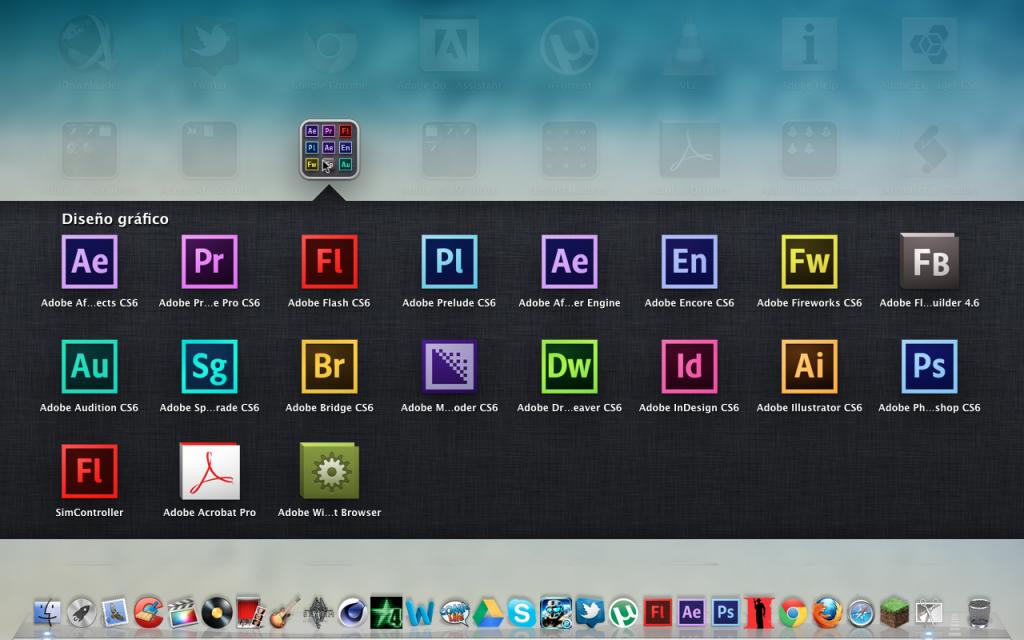1024x640 pixels.
Task: Open Adobe Acrobat Pro
Action: (x=210, y=471)
